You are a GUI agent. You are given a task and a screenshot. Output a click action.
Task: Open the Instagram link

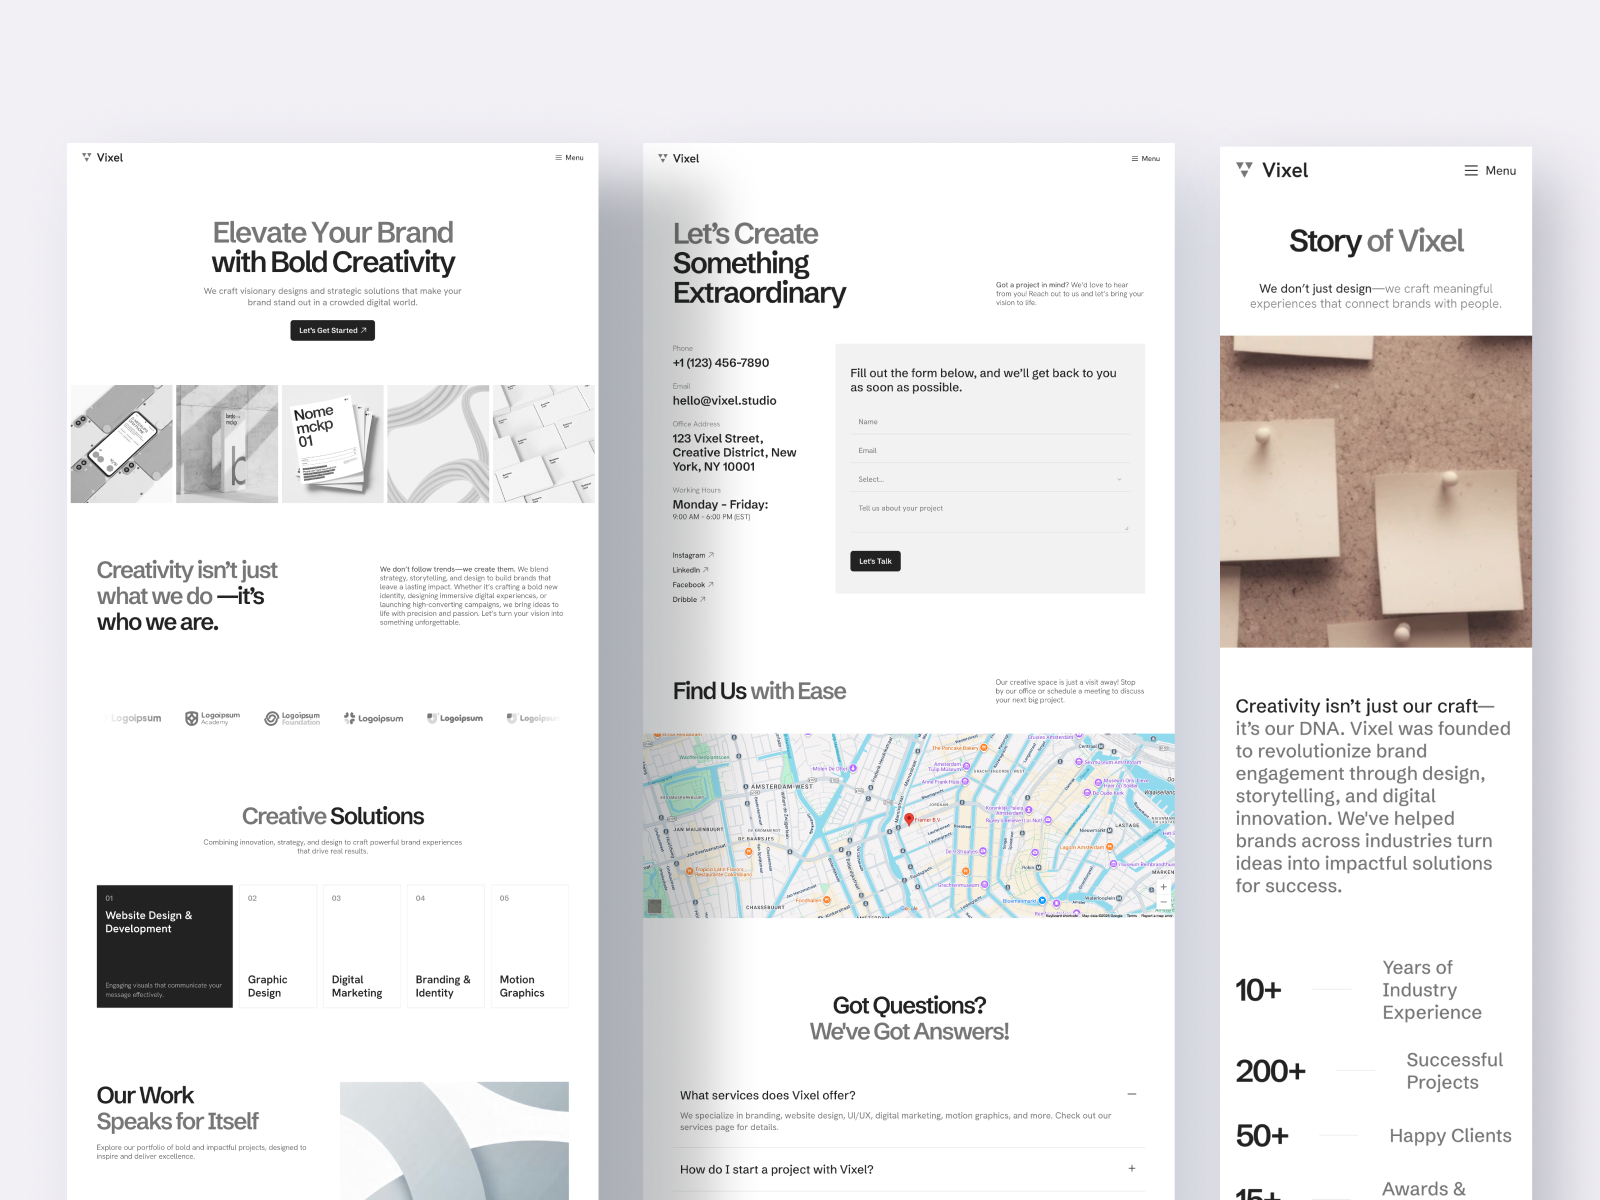point(693,555)
